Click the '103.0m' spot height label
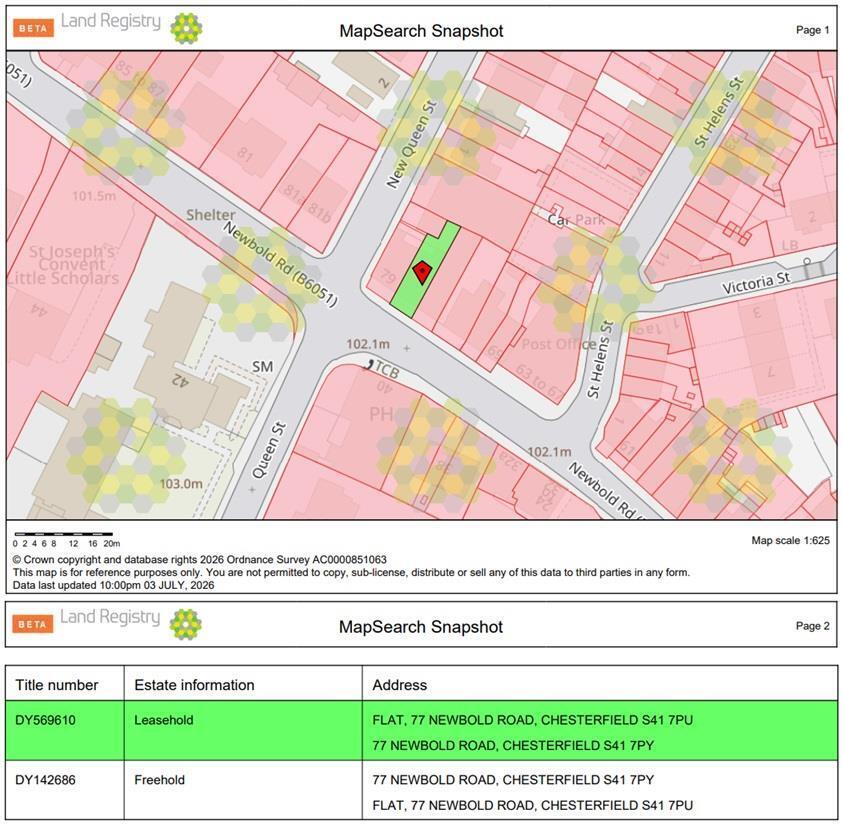 pyautogui.click(x=181, y=484)
